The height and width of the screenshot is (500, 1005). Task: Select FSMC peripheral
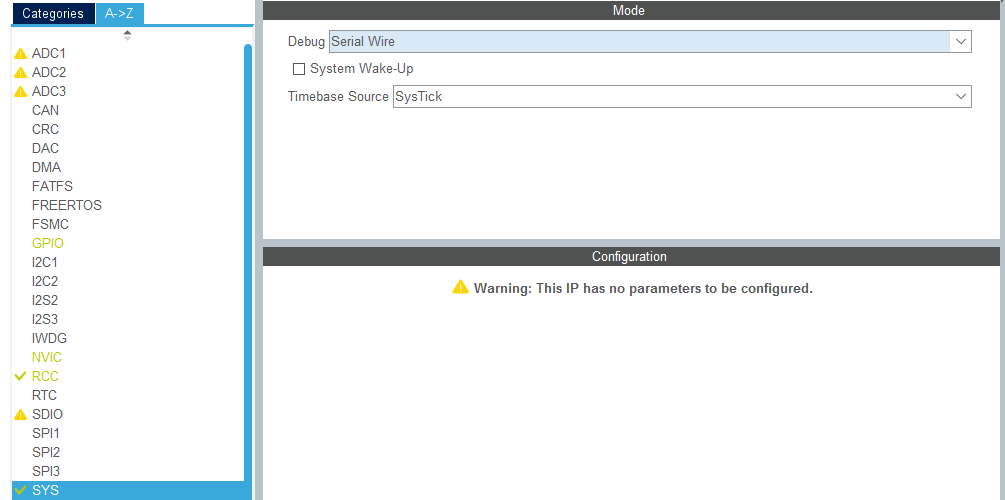click(51, 224)
